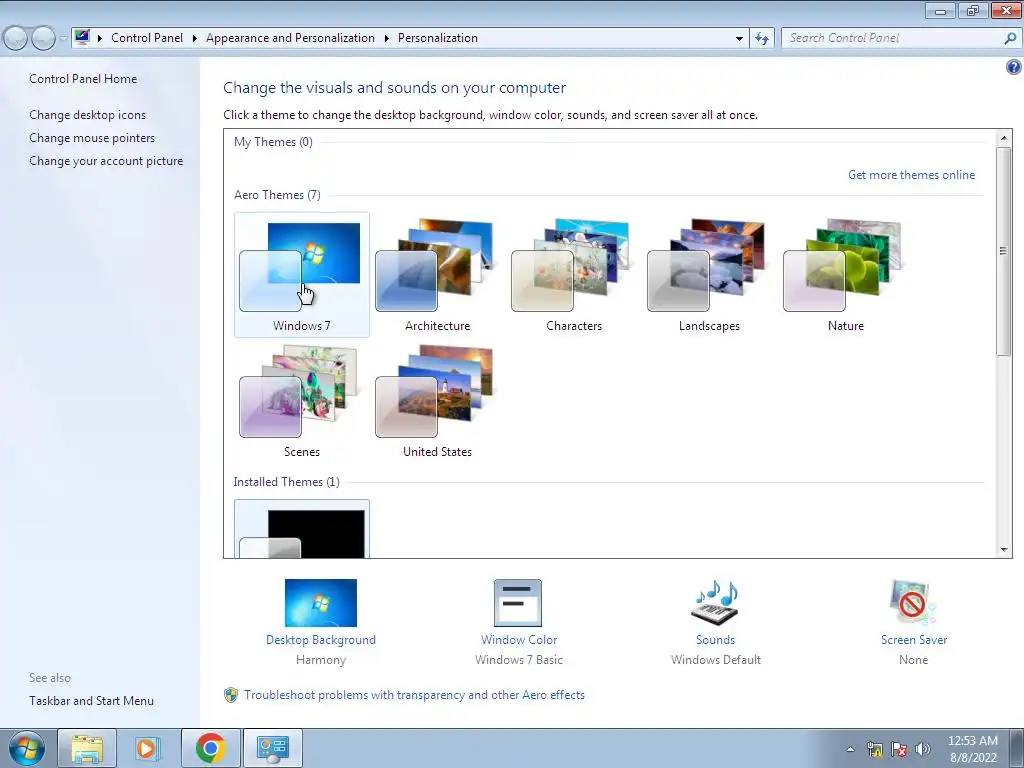The height and width of the screenshot is (768, 1024).
Task: Open Get more themes online
Action: click(x=911, y=175)
